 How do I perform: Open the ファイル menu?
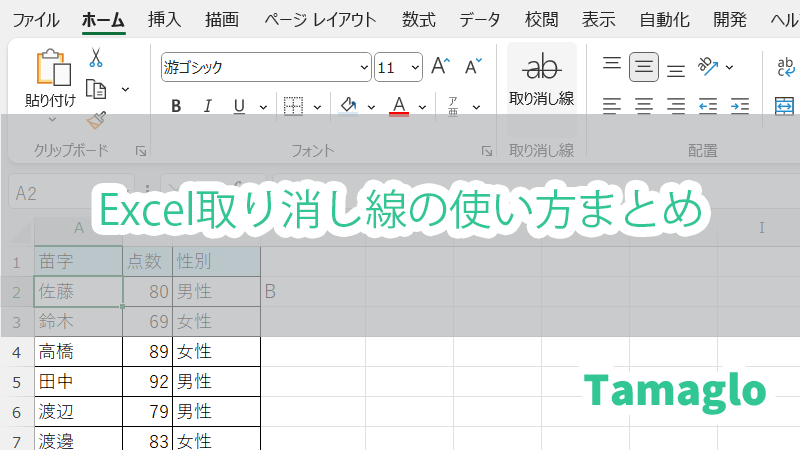(x=35, y=19)
